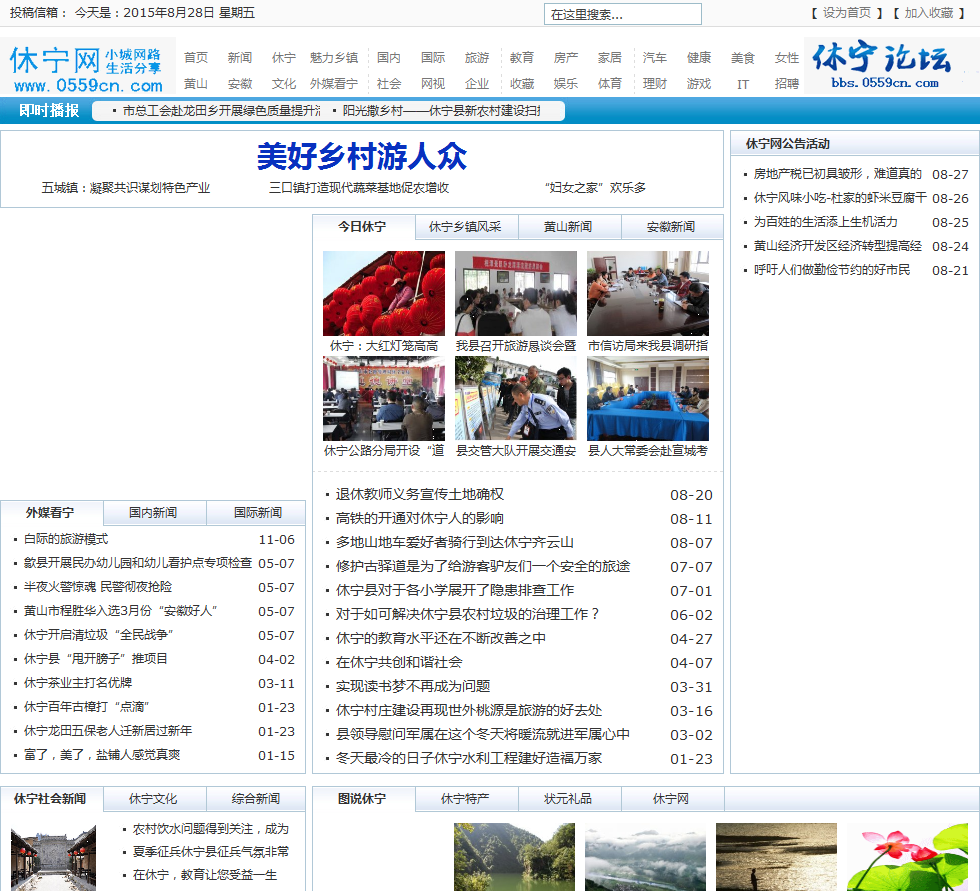Switch to 休宁社会新闻 tab
980x891 pixels.
(x=51, y=799)
